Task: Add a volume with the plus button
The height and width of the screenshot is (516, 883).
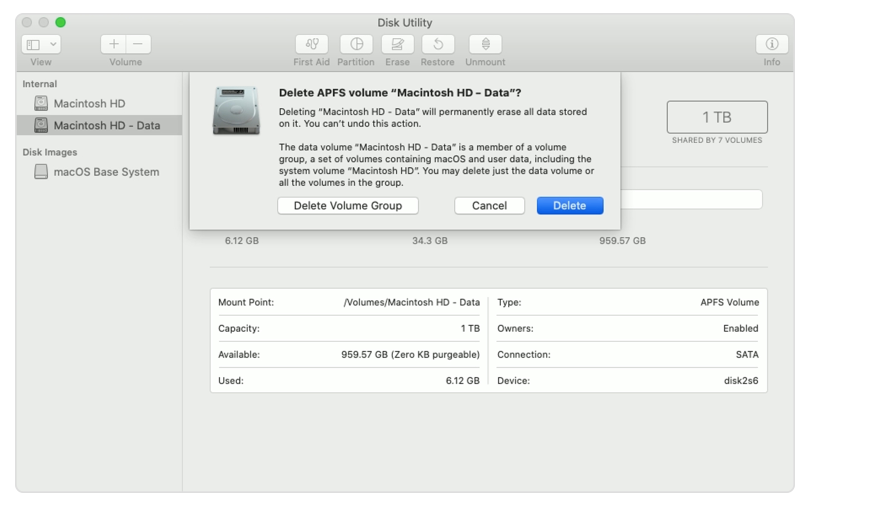Action: (x=113, y=44)
